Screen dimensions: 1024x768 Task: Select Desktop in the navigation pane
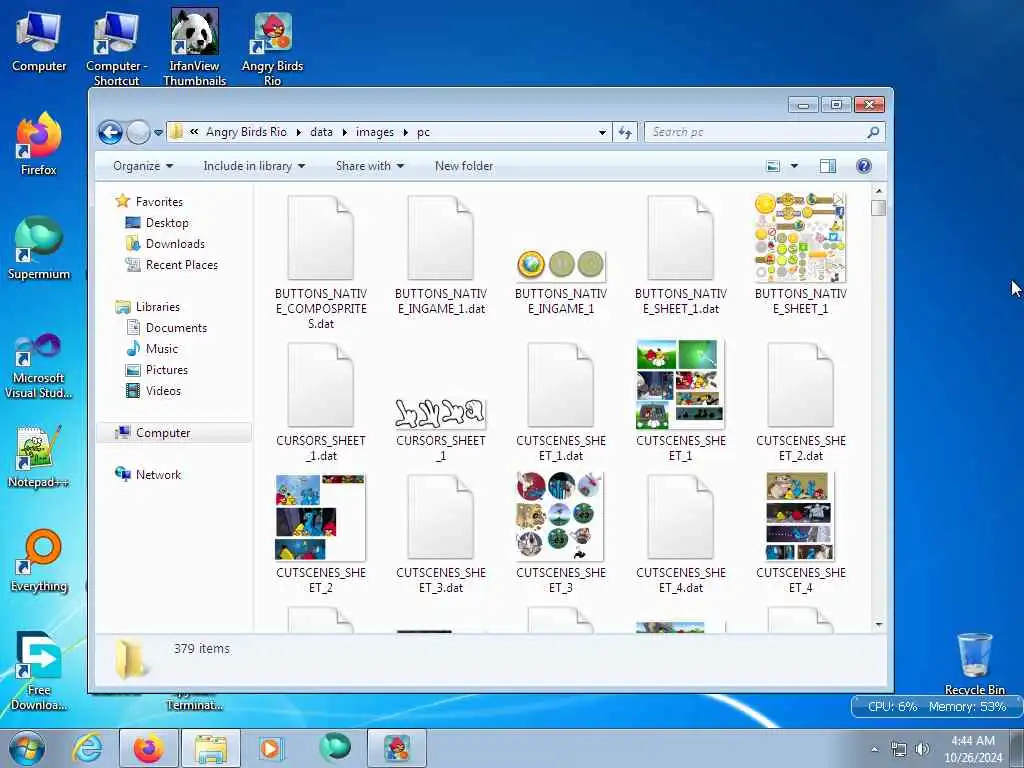[x=167, y=223]
